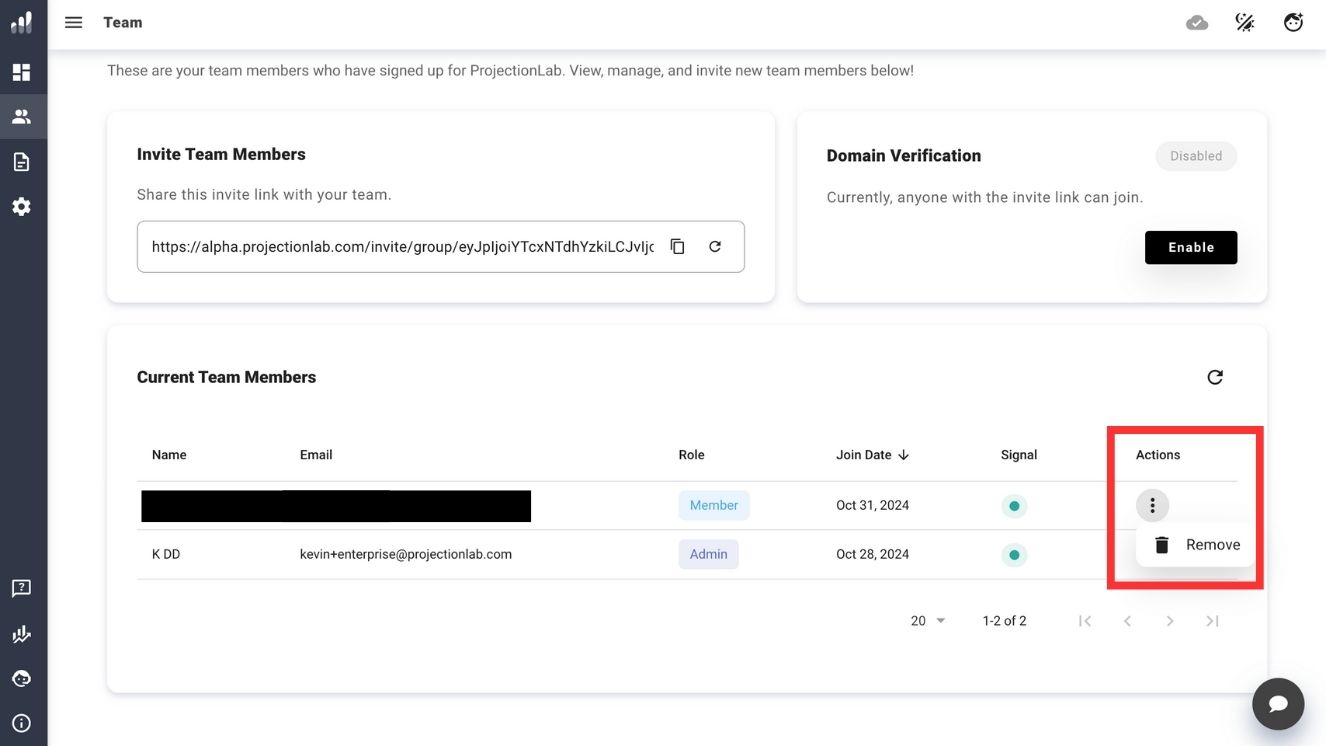1326x746 pixels.
Task: Regenerate the invite link
Action: click(715, 247)
